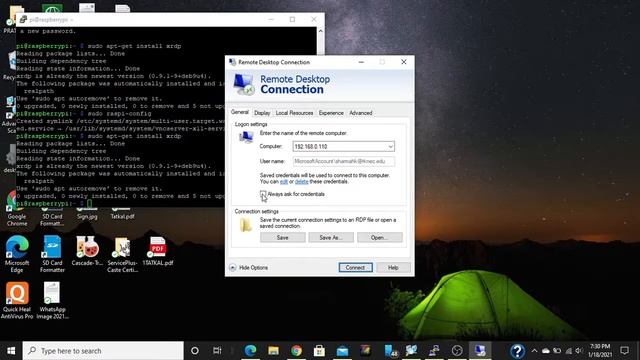This screenshot has width=640, height=360.
Task: Click the delete credentials link
Action: tap(302, 182)
